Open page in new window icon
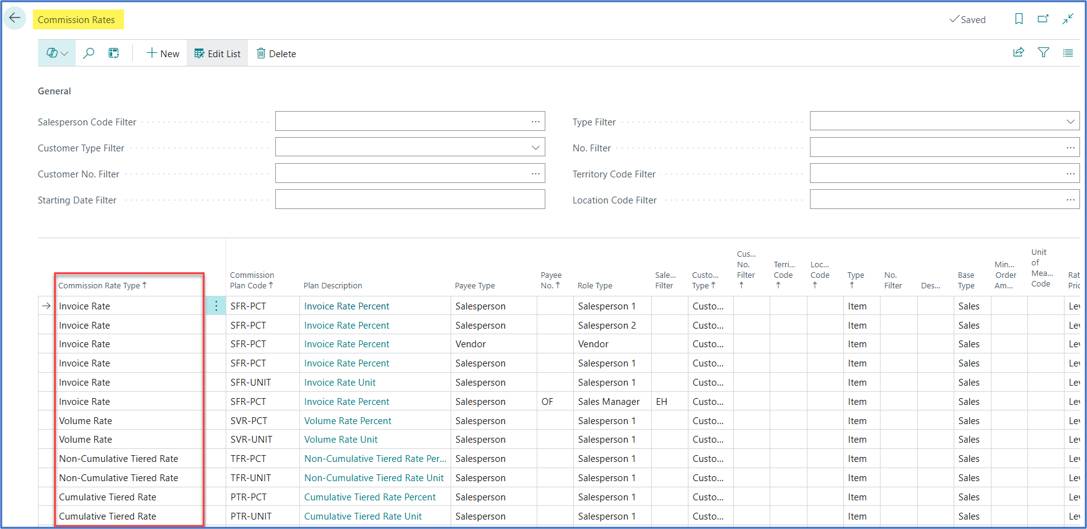This screenshot has width=1087, height=529. (x=1043, y=19)
